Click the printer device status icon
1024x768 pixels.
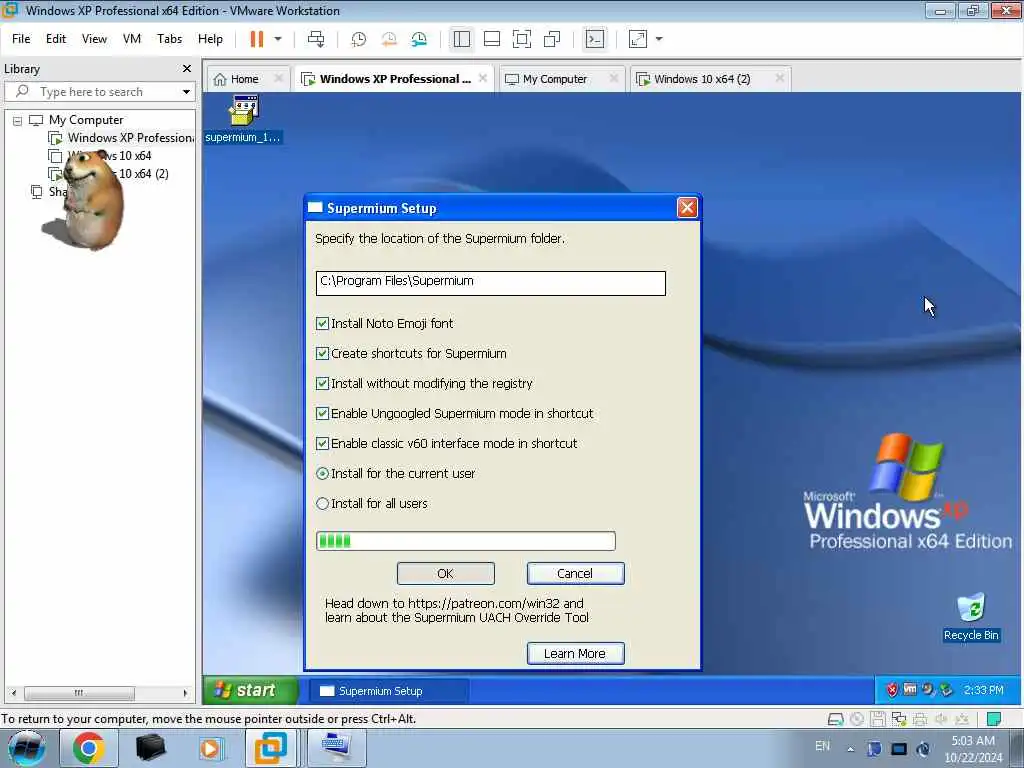pos(920,720)
